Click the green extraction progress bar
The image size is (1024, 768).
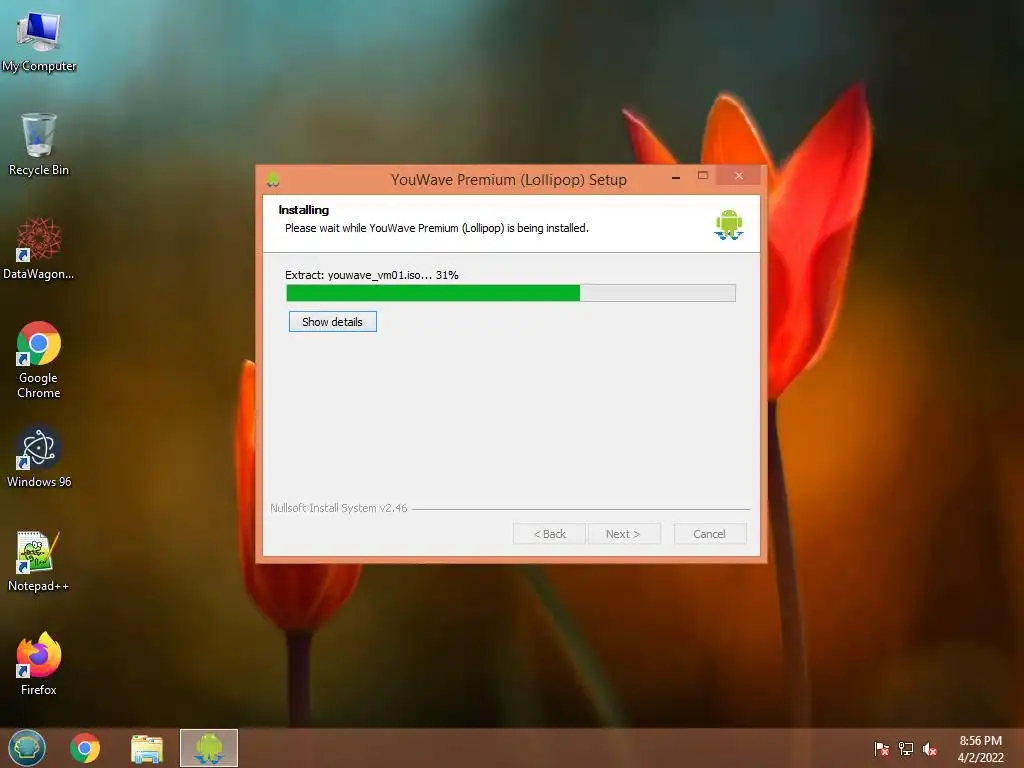point(511,293)
